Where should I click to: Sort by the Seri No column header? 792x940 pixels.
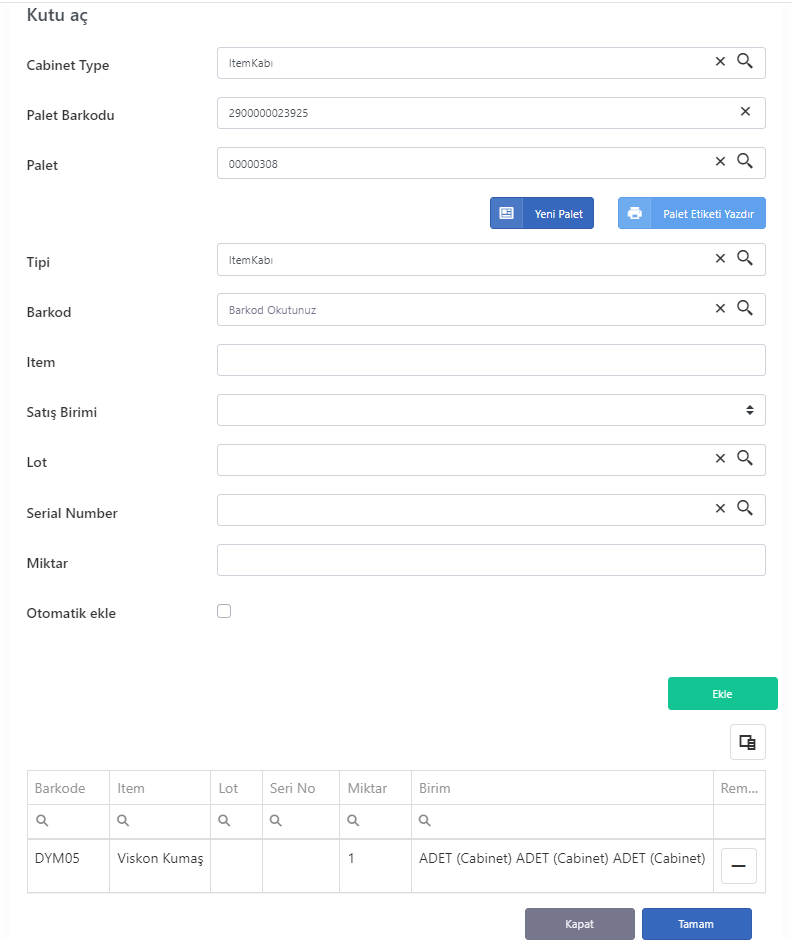click(301, 788)
